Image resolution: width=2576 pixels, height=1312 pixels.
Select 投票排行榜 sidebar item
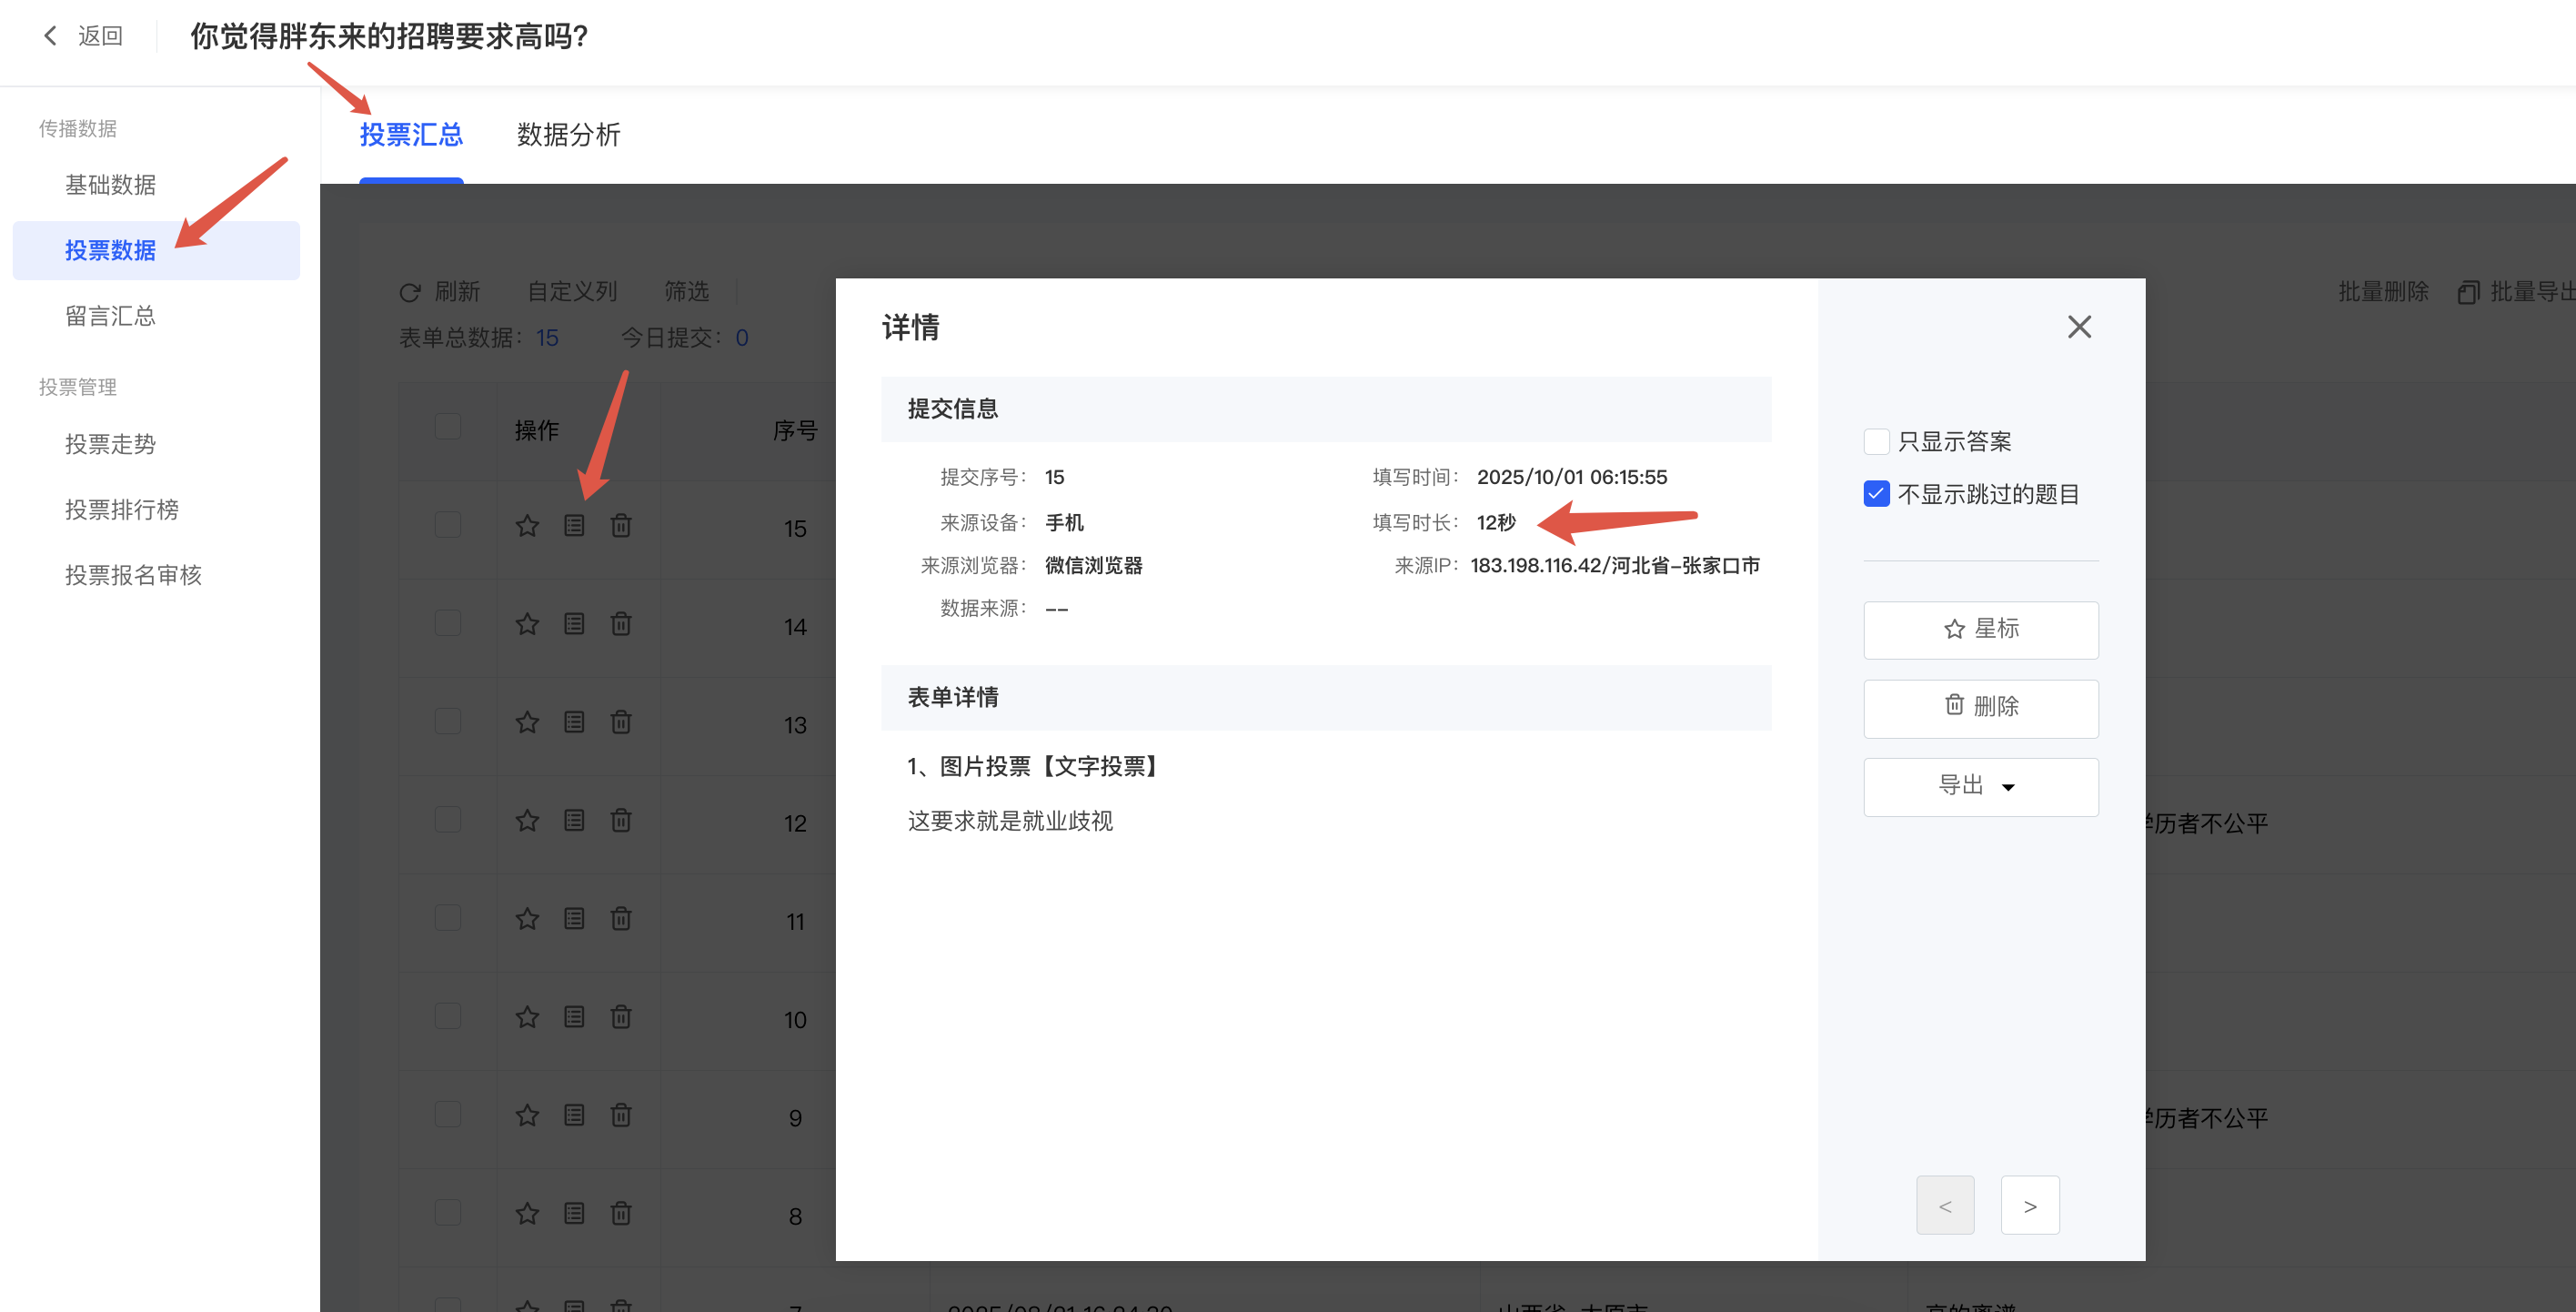pyautogui.click(x=122, y=509)
